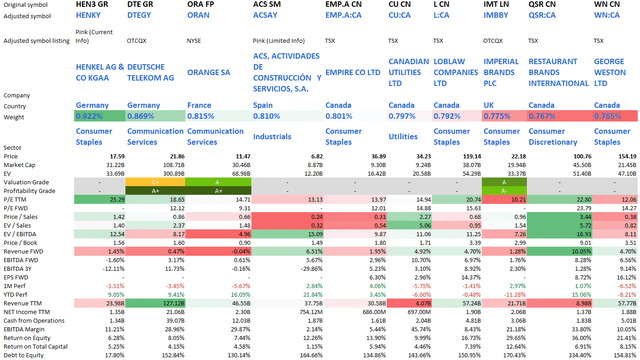Screen dimensions: 640x360
Task: Click the Empire Co Ltd company name
Action: click(353, 72)
